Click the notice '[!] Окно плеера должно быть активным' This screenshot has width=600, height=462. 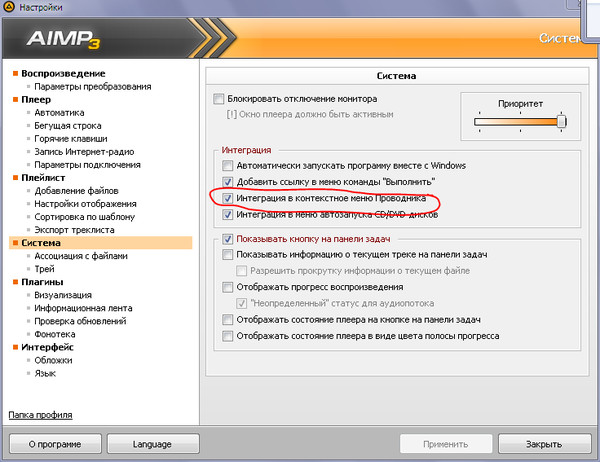(x=310, y=114)
